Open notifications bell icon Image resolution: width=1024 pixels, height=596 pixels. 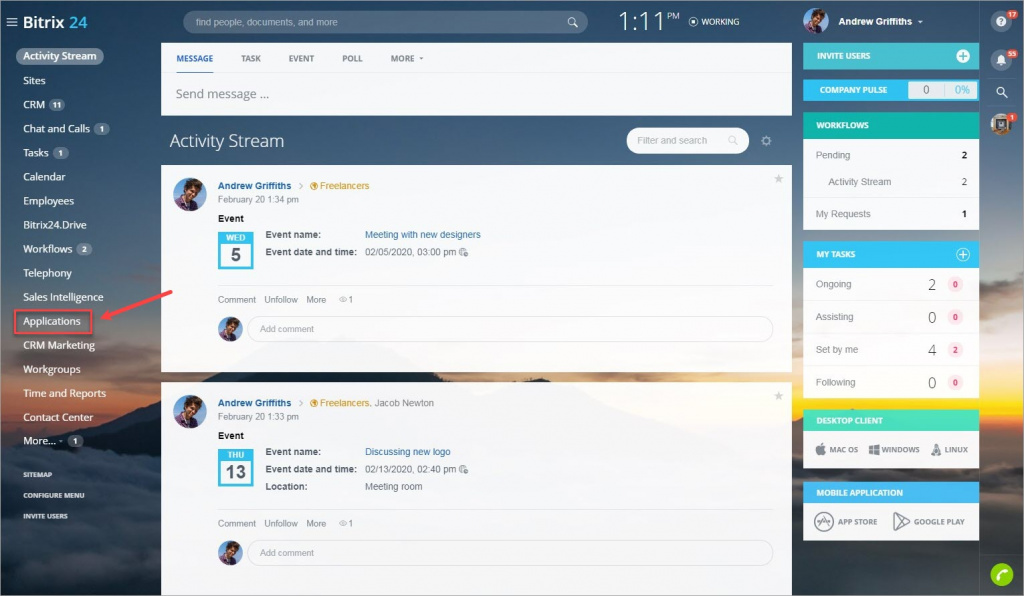(x=1000, y=60)
